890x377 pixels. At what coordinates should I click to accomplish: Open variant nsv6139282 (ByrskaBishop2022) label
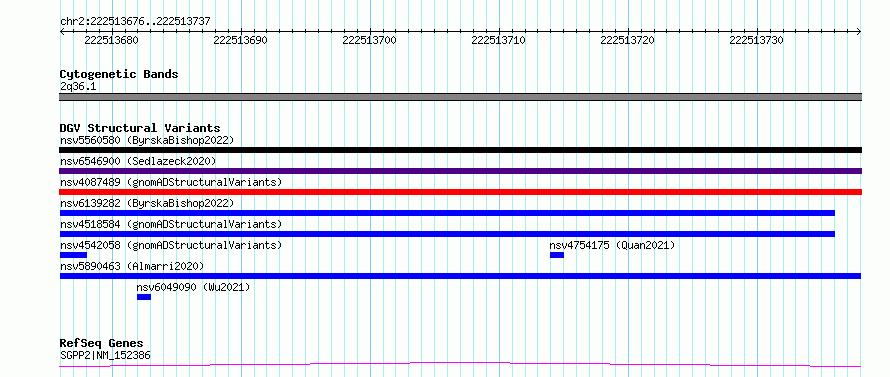click(x=147, y=203)
